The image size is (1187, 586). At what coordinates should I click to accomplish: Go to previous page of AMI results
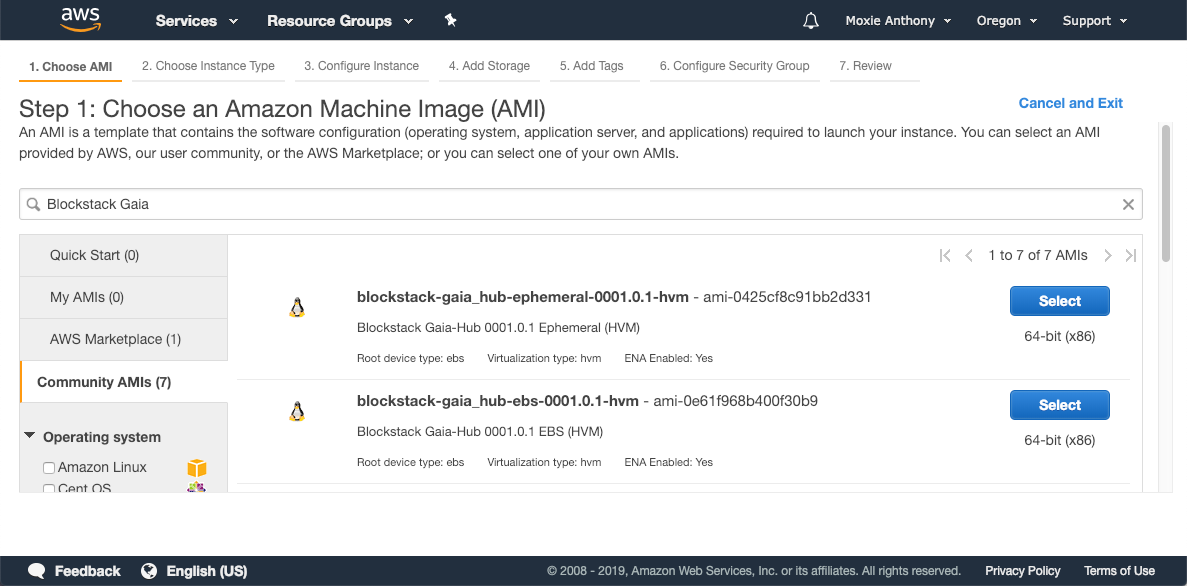pyautogui.click(x=969, y=256)
